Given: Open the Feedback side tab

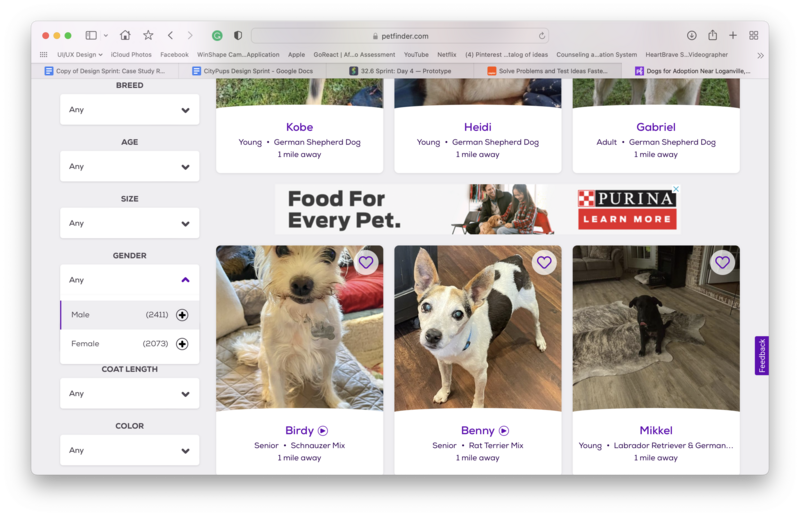Looking at the screenshot, I should pyautogui.click(x=762, y=356).
